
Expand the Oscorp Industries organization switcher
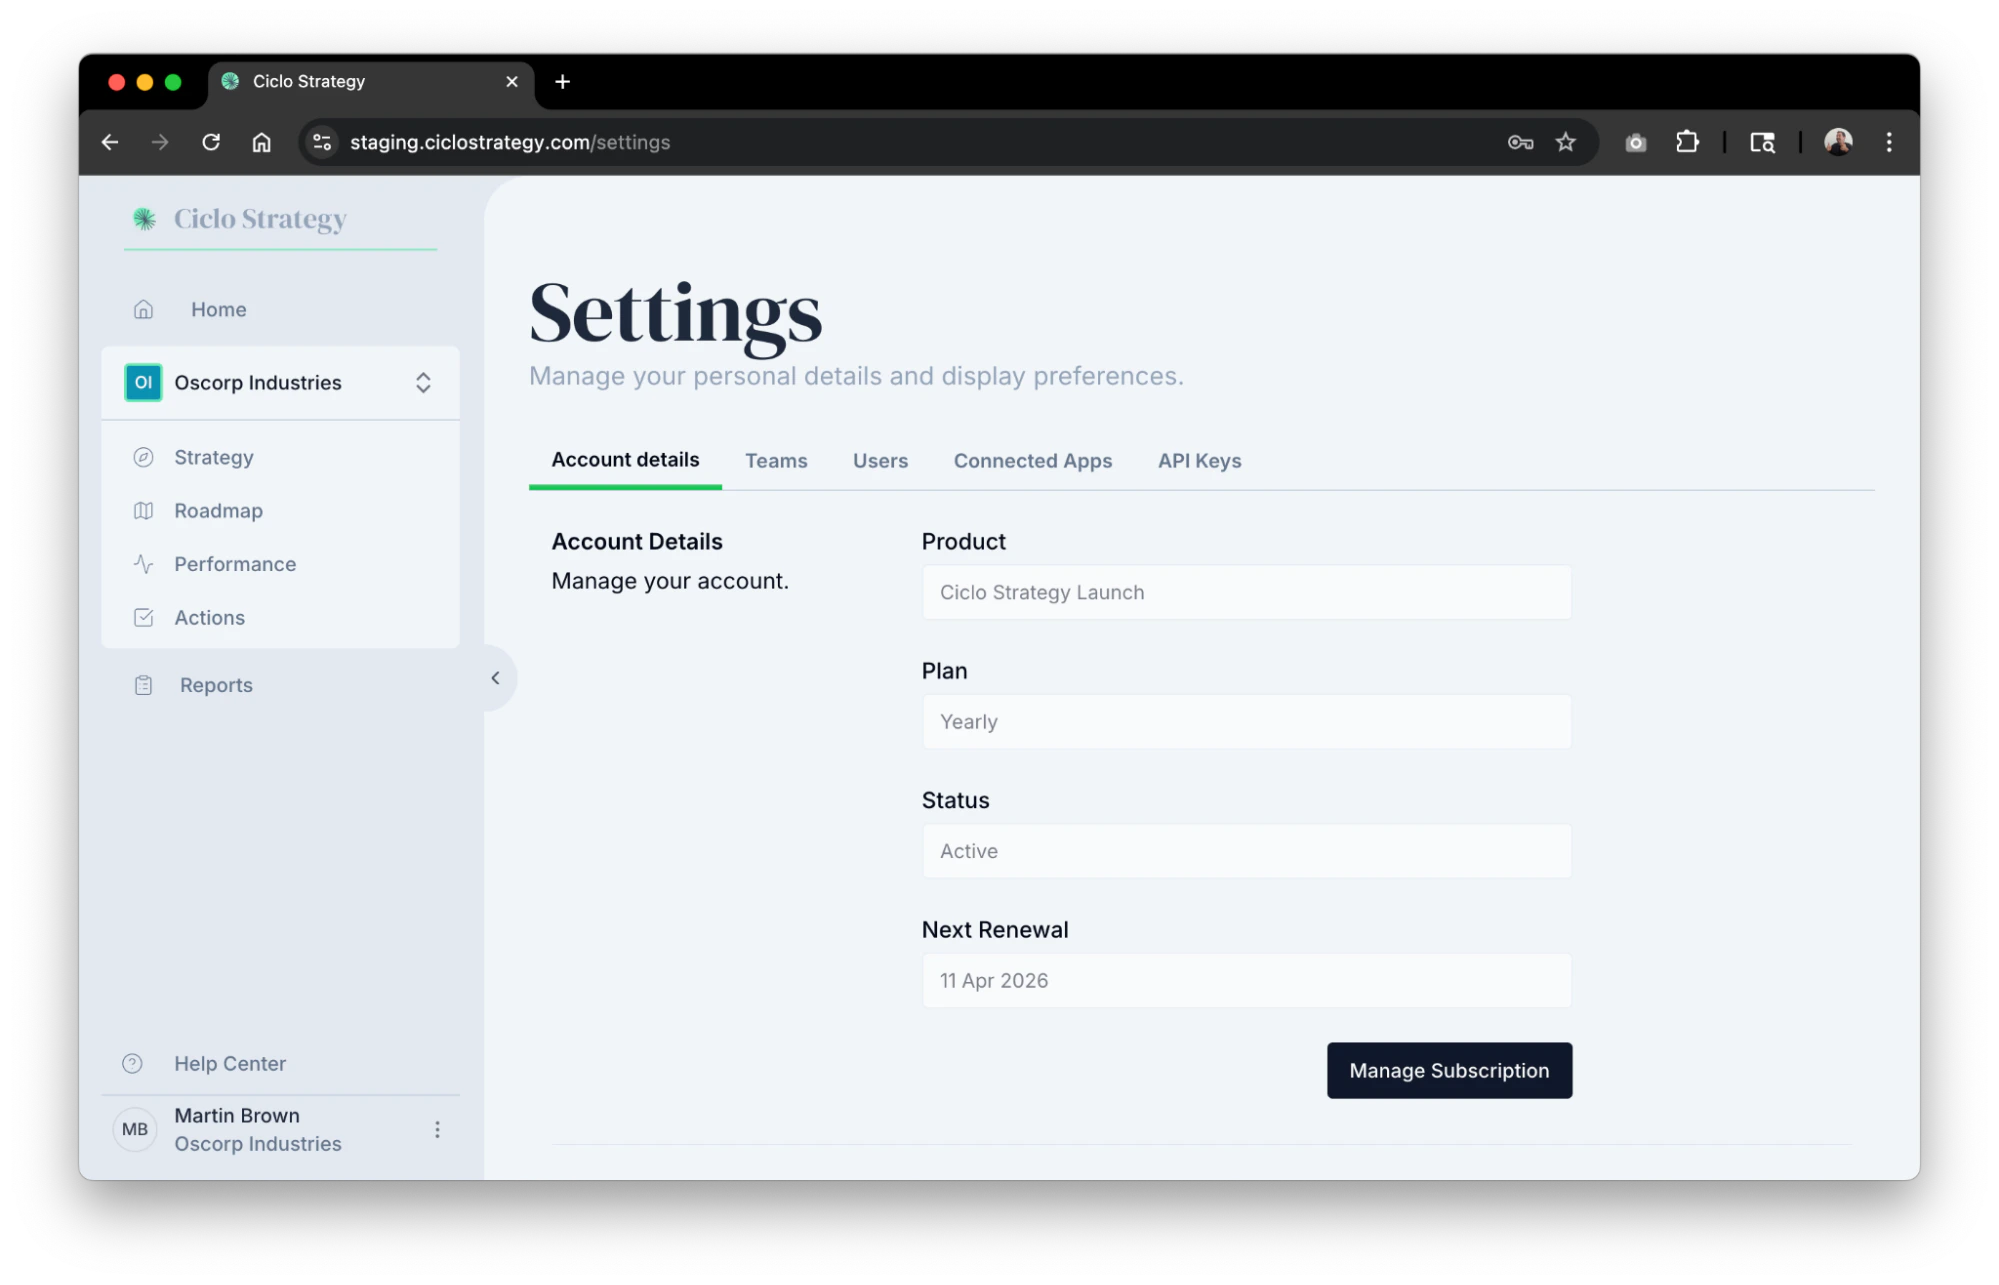click(x=423, y=383)
